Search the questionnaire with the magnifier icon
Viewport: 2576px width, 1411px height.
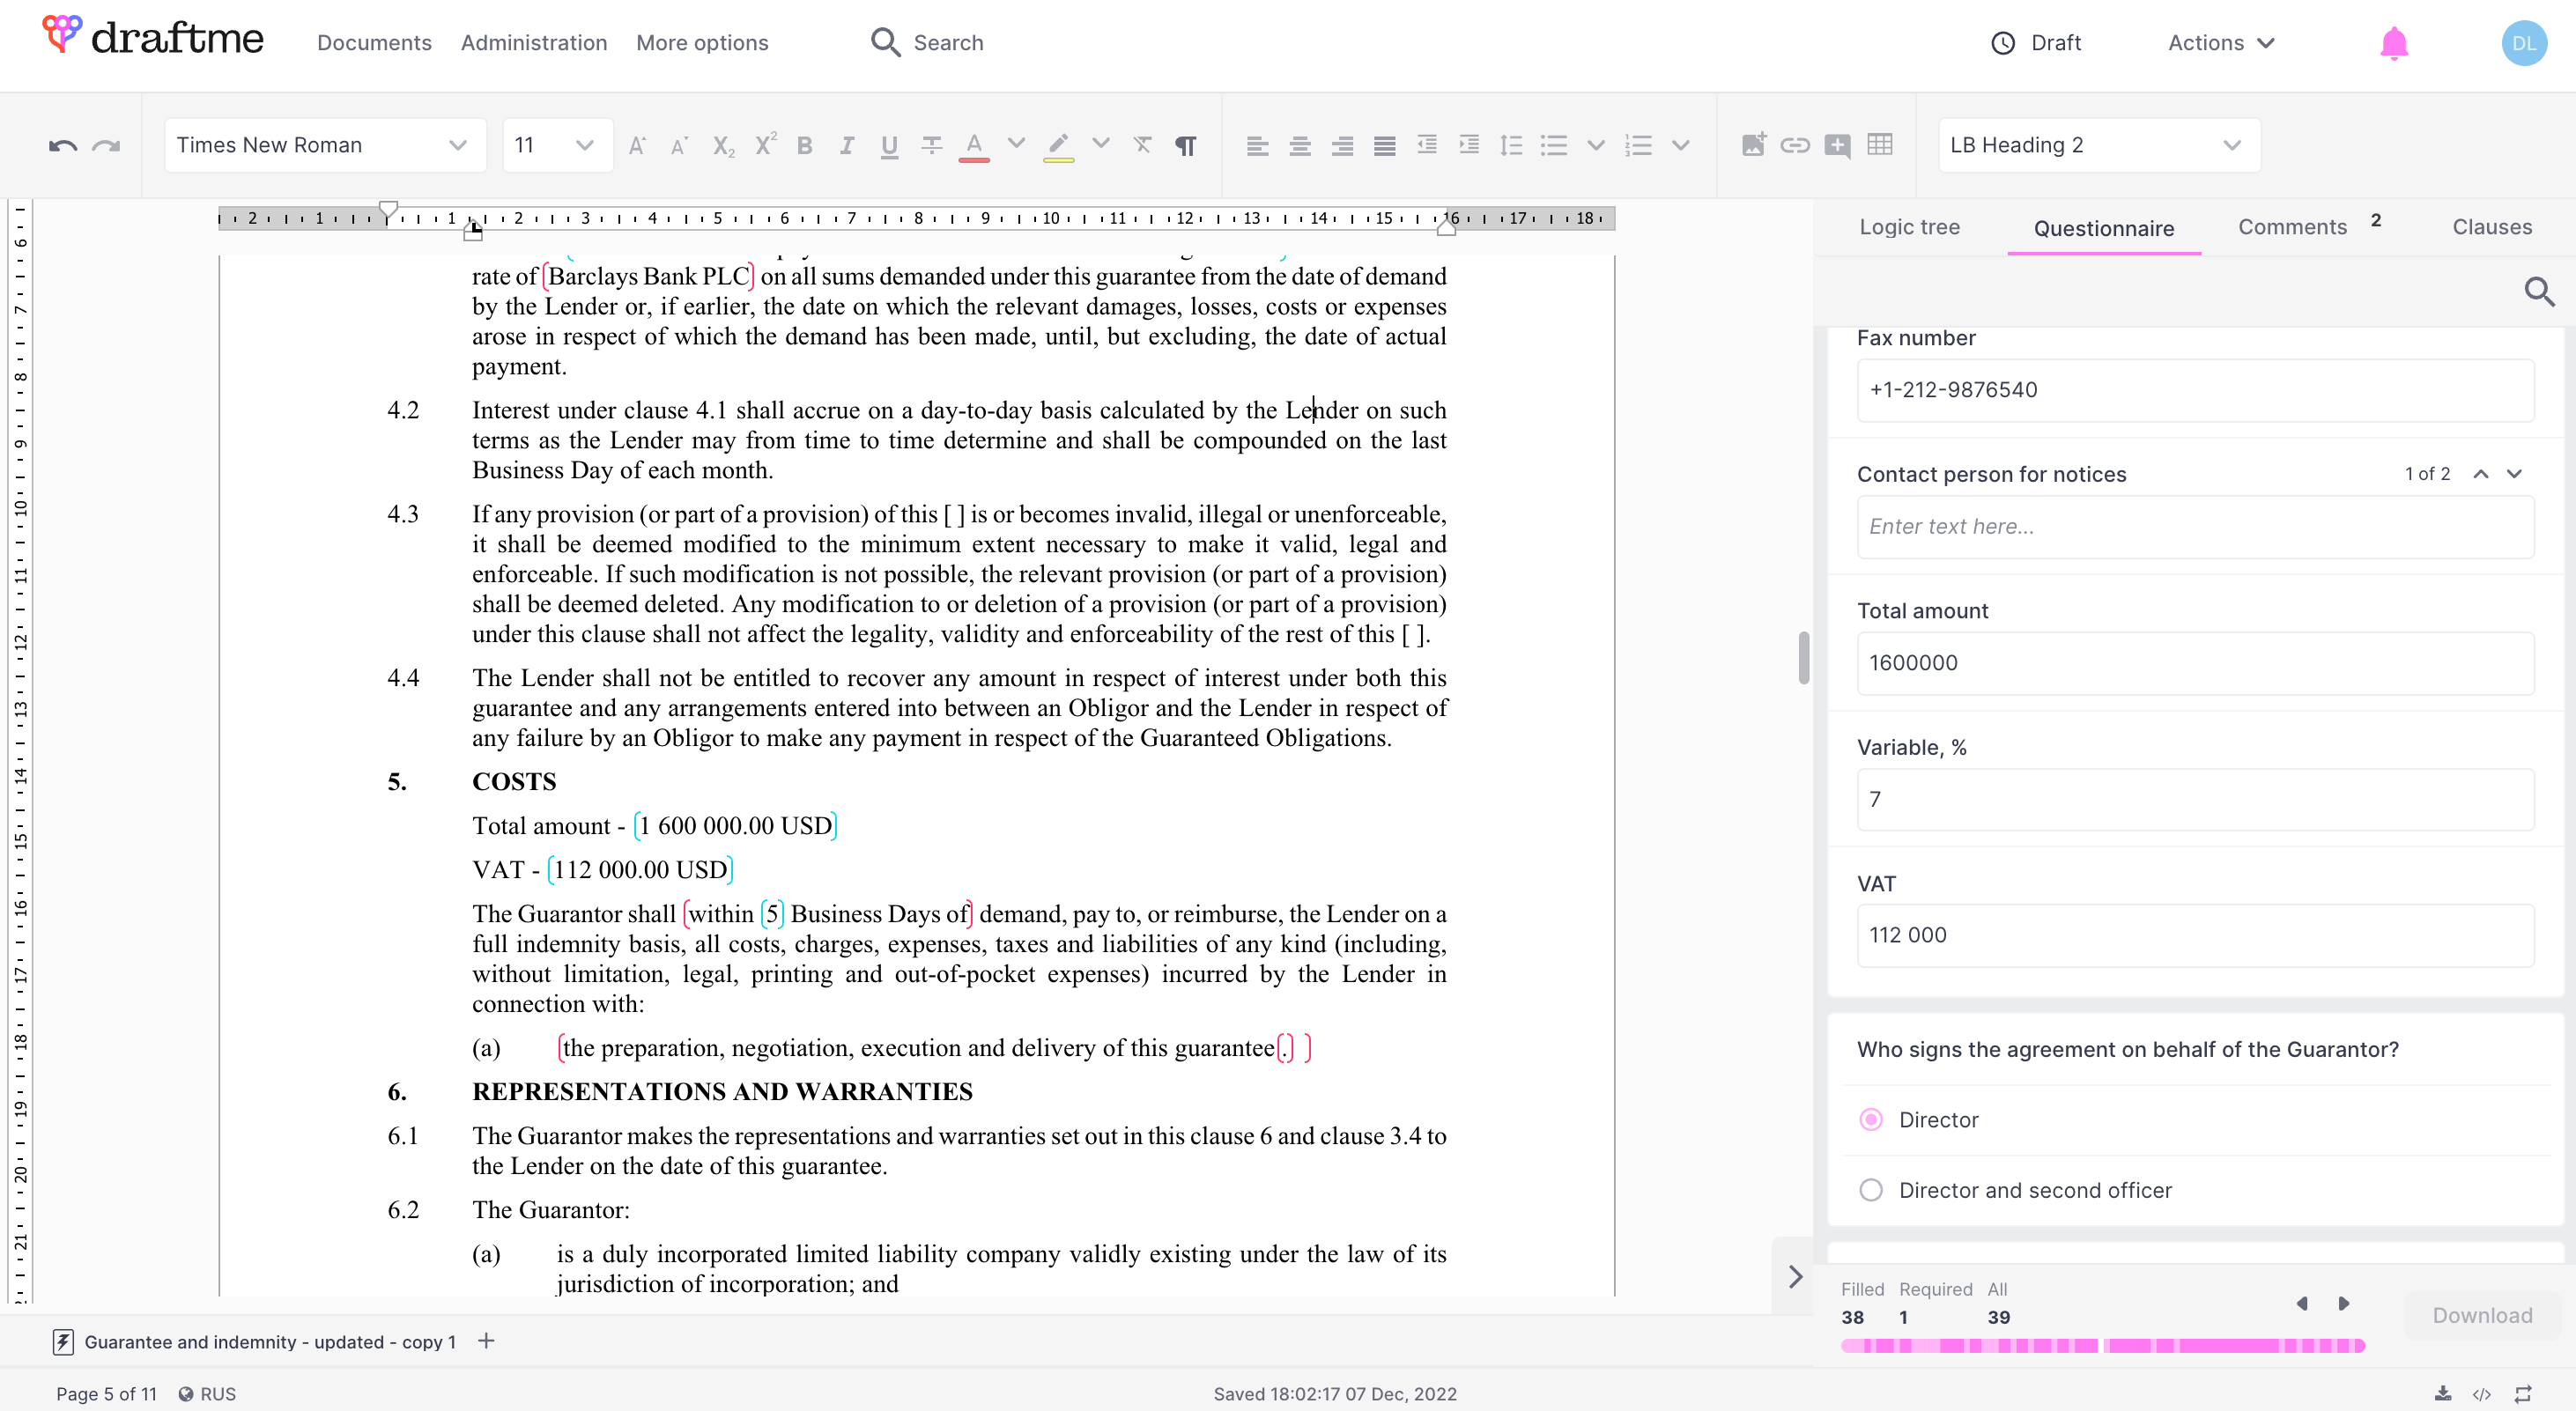click(2538, 292)
